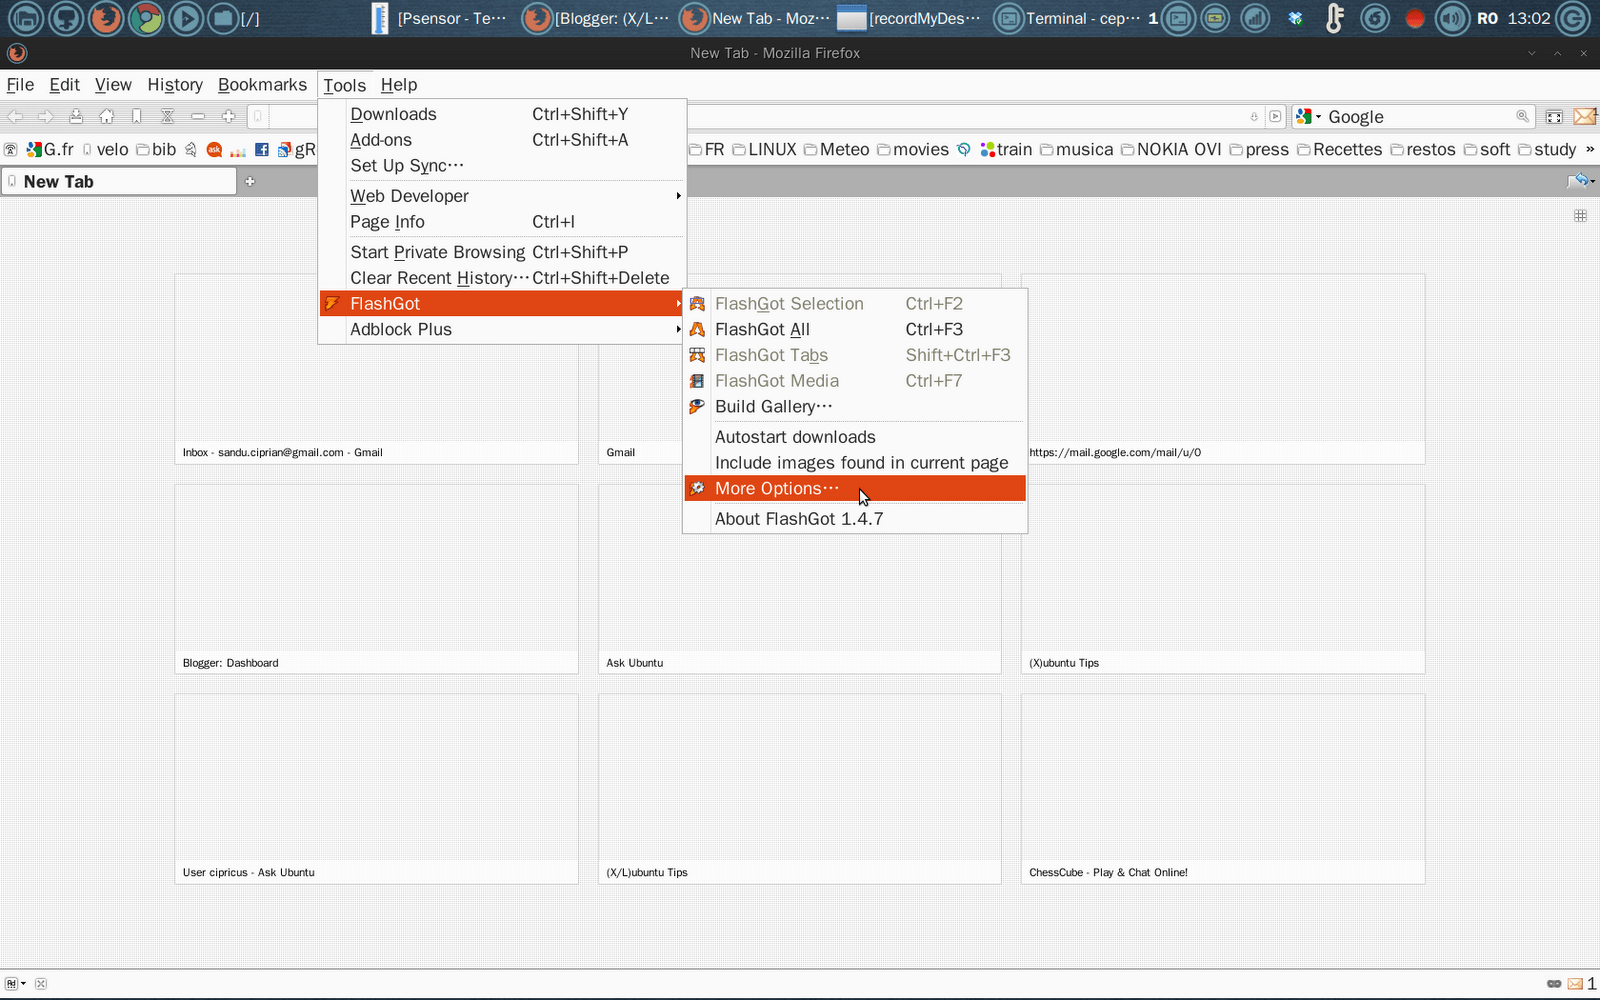Open the ChessCube thumbnail tile
Image resolution: width=1600 pixels, height=1000 pixels.
click(1223, 789)
